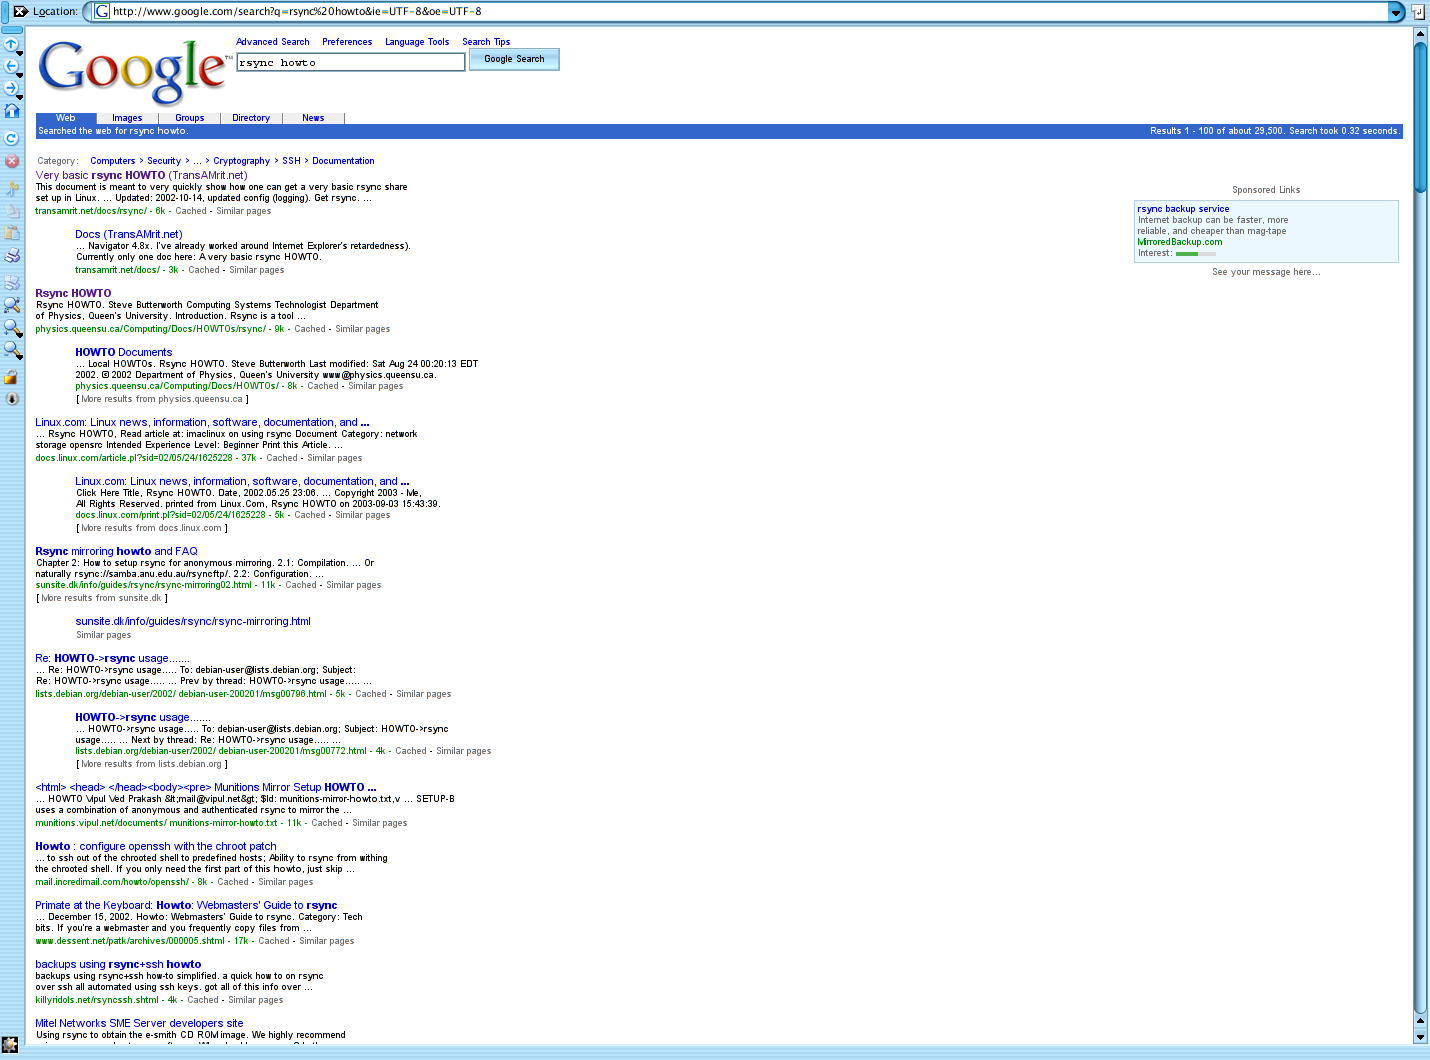
Task: Go forward with the Forward arrow icon
Action: pyautogui.click(x=12, y=89)
